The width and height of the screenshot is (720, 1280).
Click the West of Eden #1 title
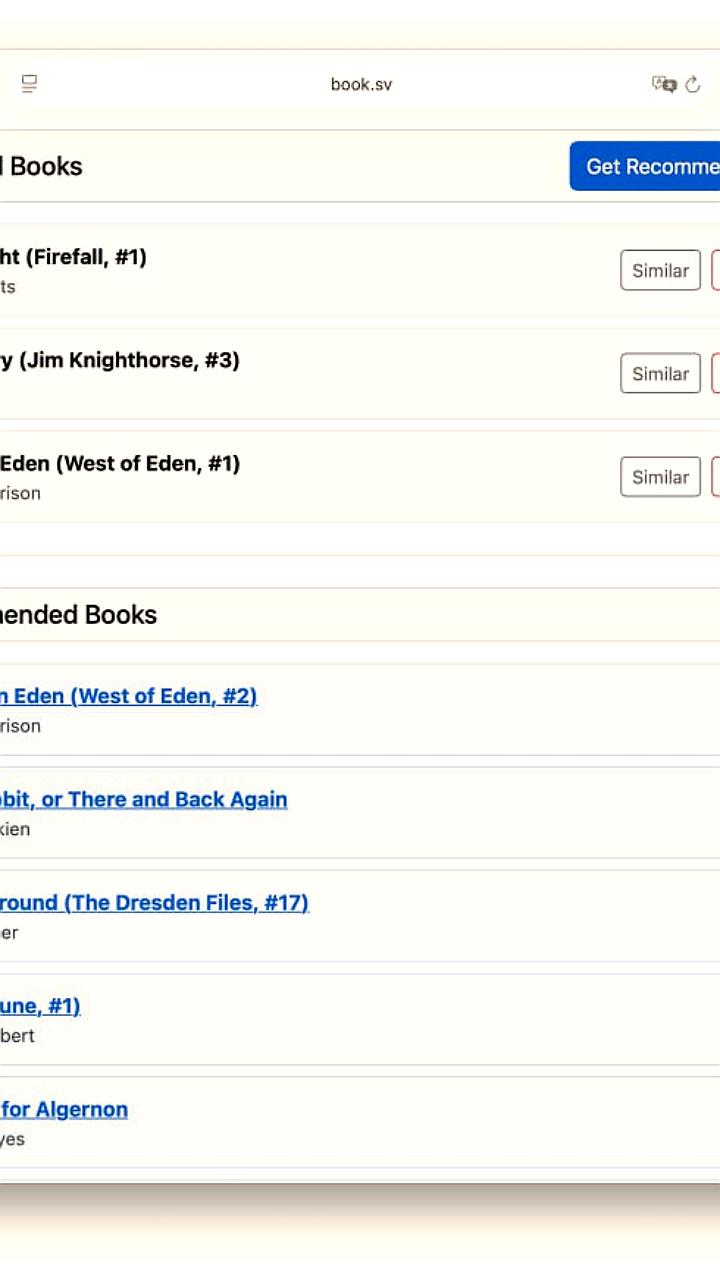[x=119, y=464]
